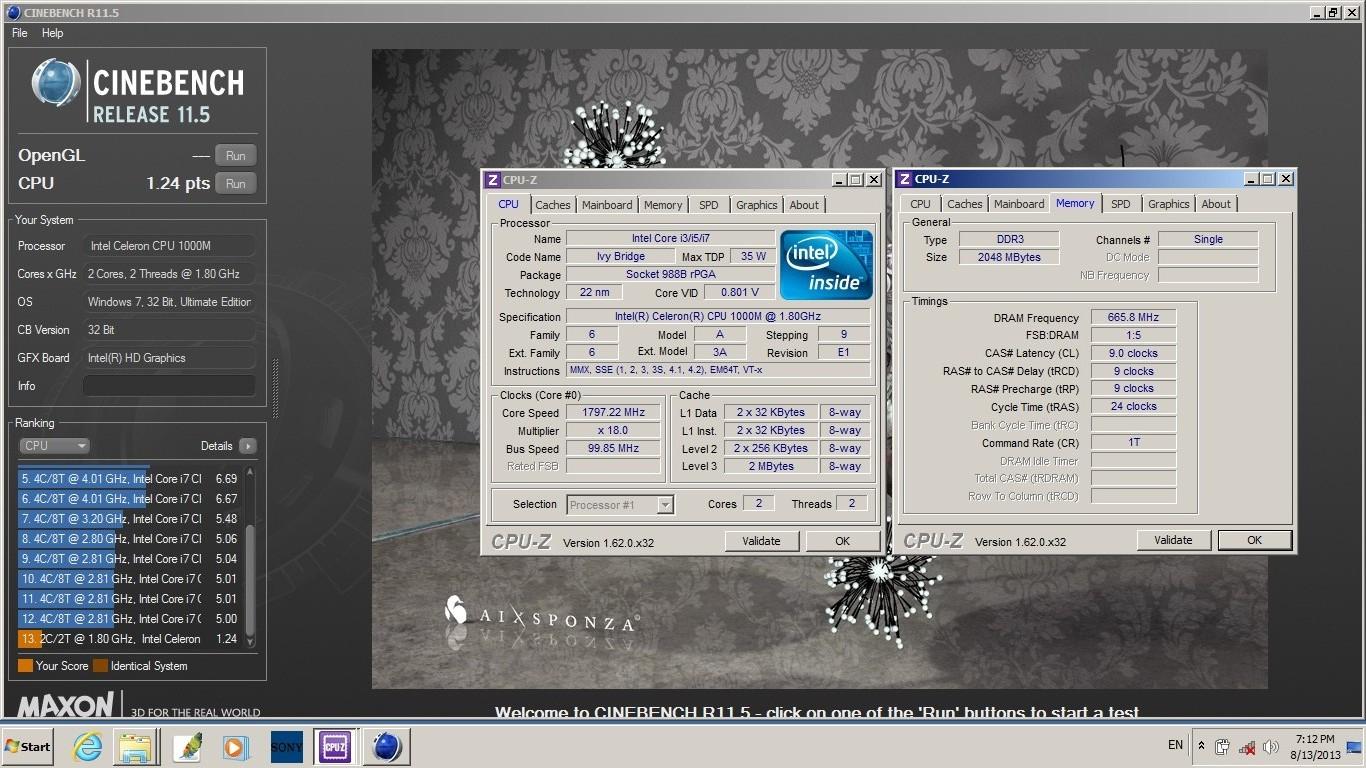Screen dimensions: 1366x768
Task: Switch to CPU-Z via its taskbar icon
Action: pyautogui.click(x=334, y=746)
